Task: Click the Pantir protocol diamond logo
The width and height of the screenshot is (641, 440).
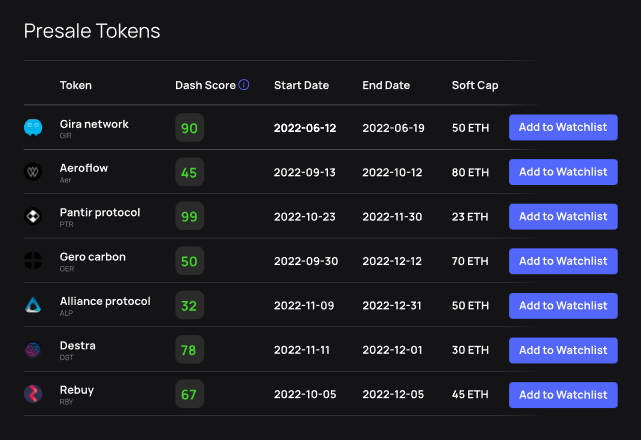Action: pos(33,216)
